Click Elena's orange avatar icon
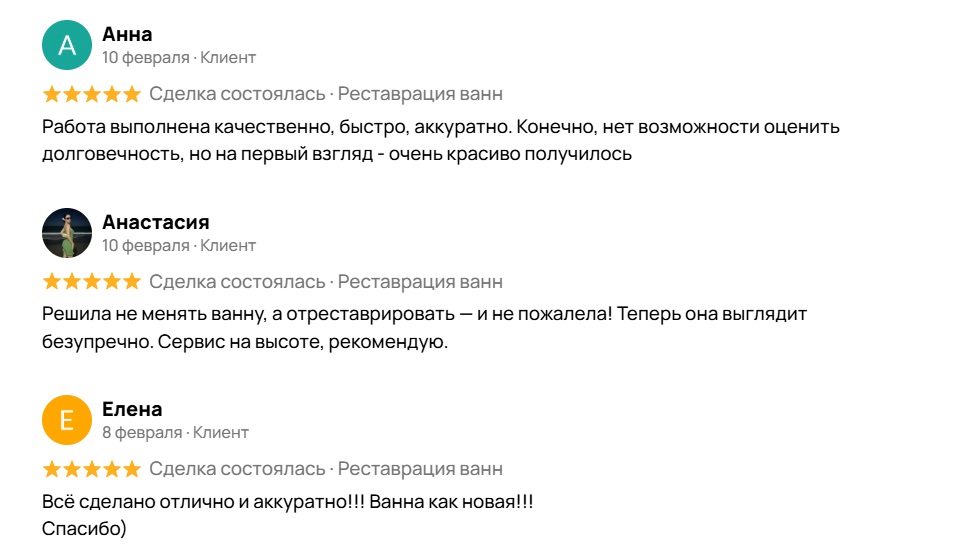The width and height of the screenshot is (966, 558). pos(67,420)
